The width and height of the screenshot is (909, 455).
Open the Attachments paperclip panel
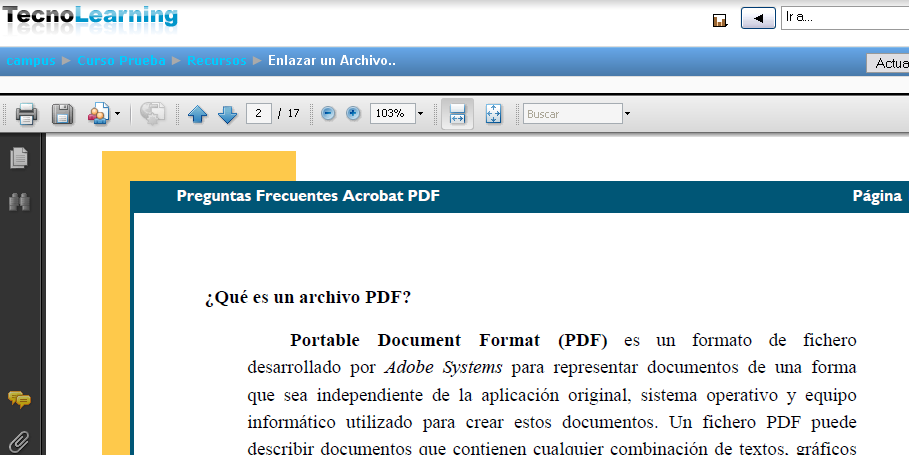click(18, 440)
